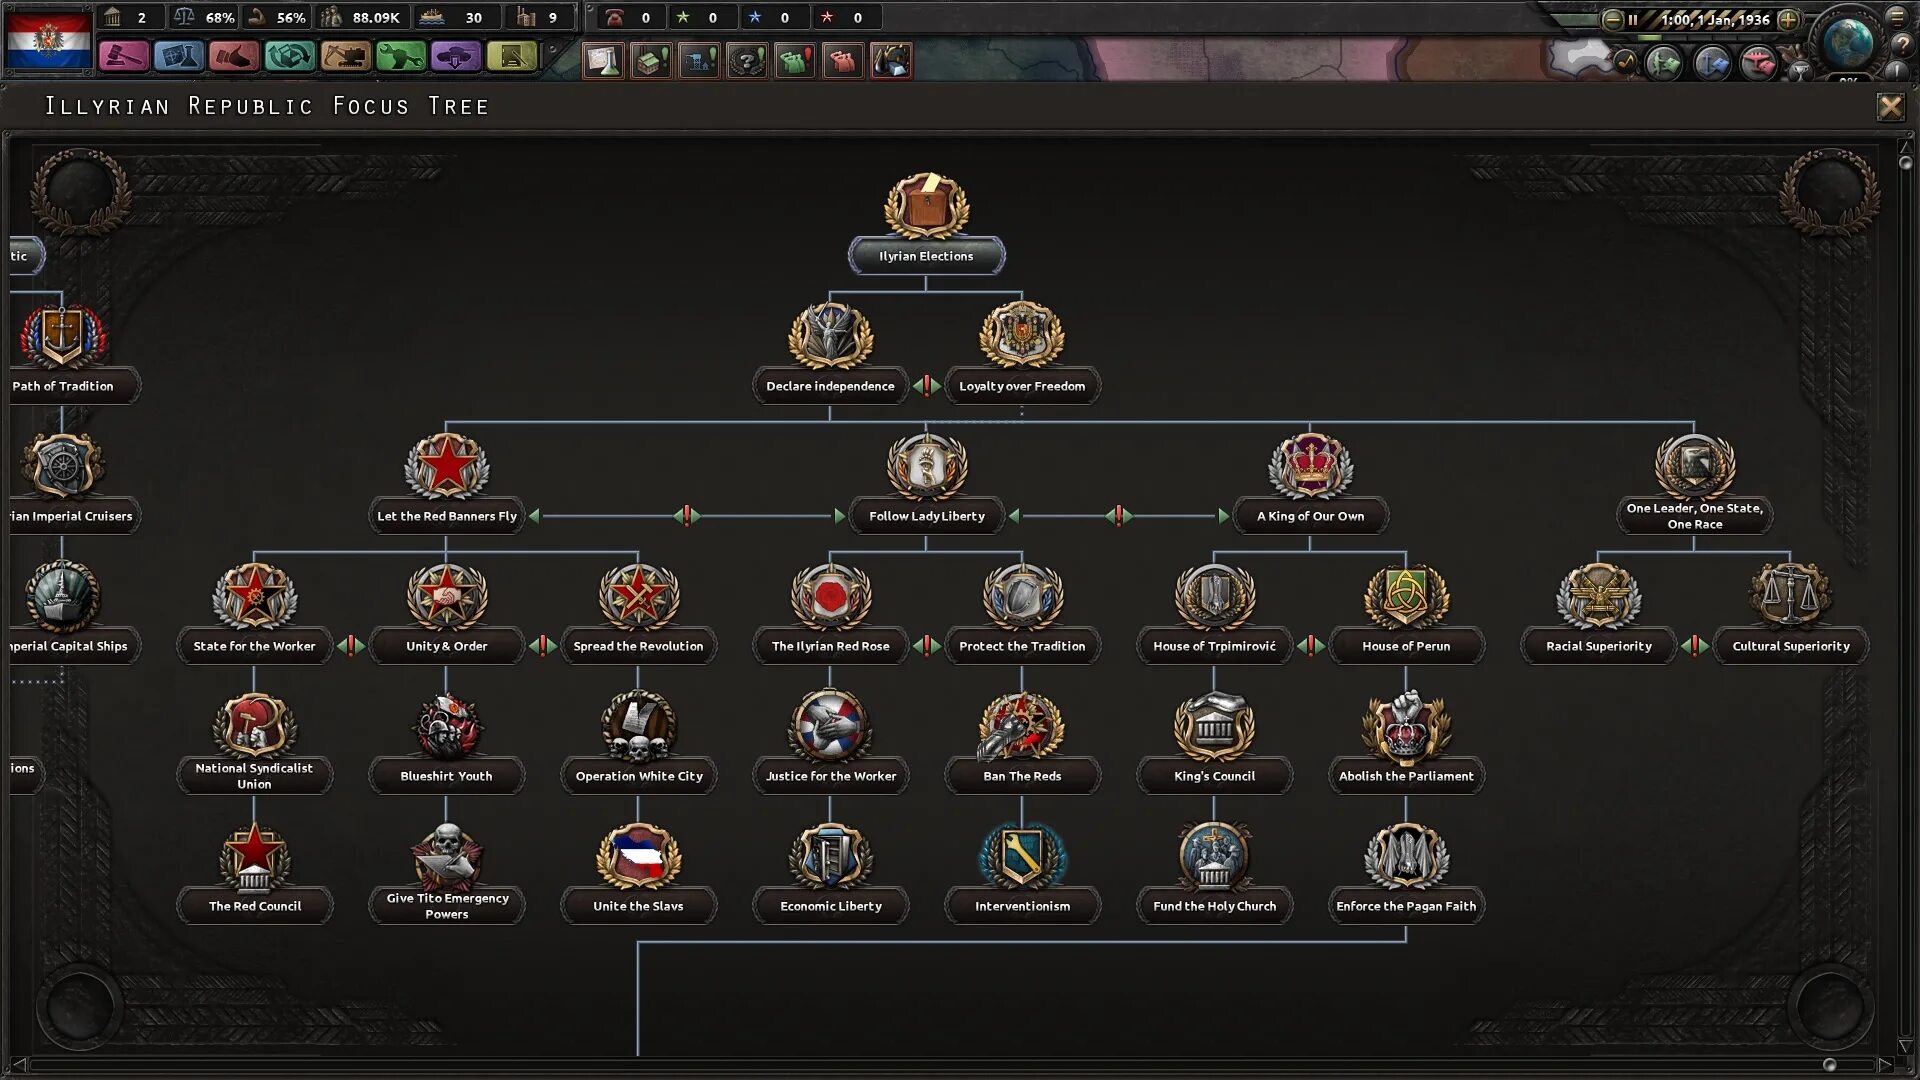Image resolution: width=1920 pixels, height=1080 pixels.
Task: Open the research flask tab
Action: tap(178, 57)
